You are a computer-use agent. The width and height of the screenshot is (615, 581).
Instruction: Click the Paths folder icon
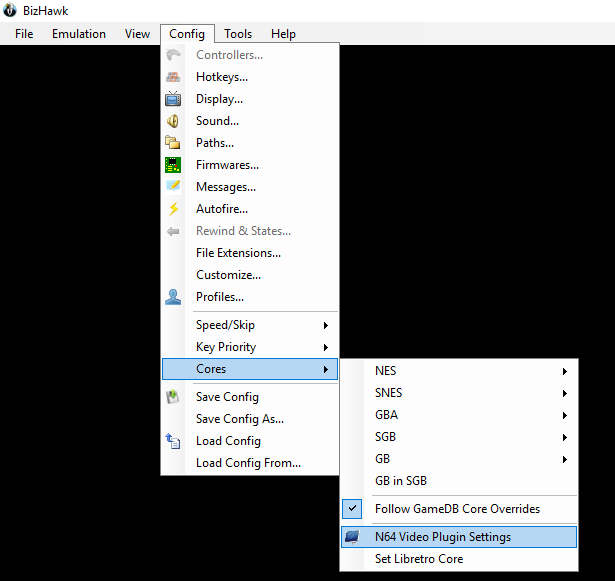(174, 143)
